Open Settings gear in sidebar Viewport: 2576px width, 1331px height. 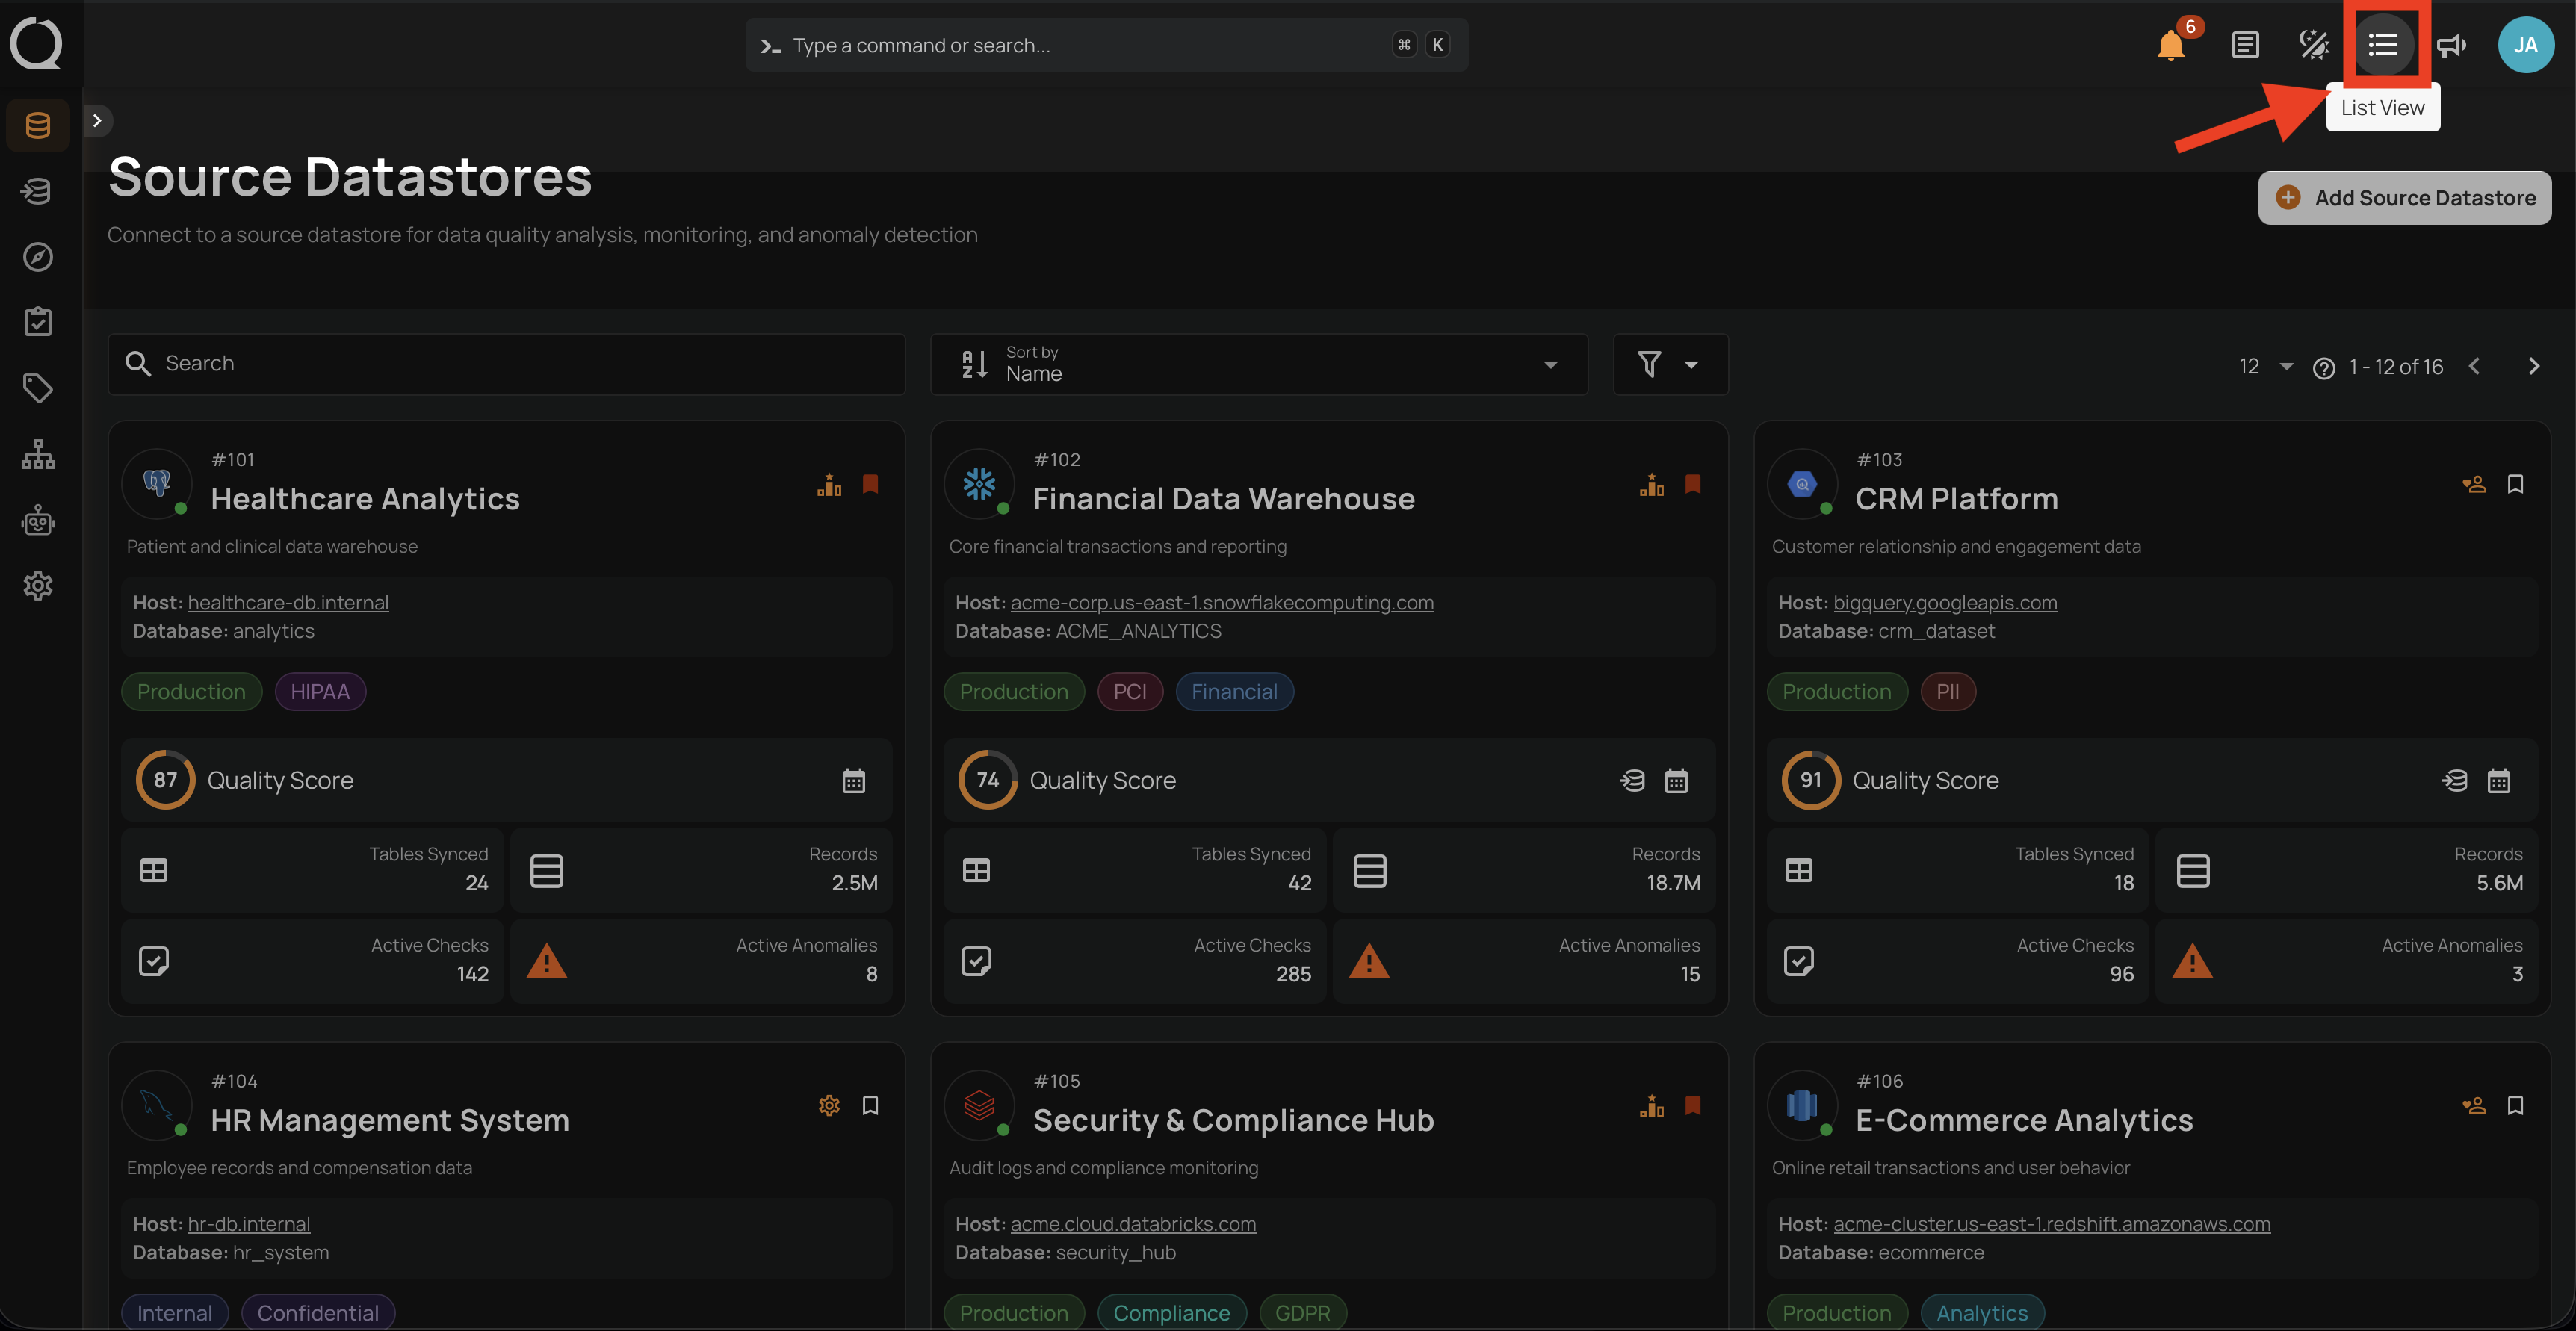click(38, 585)
